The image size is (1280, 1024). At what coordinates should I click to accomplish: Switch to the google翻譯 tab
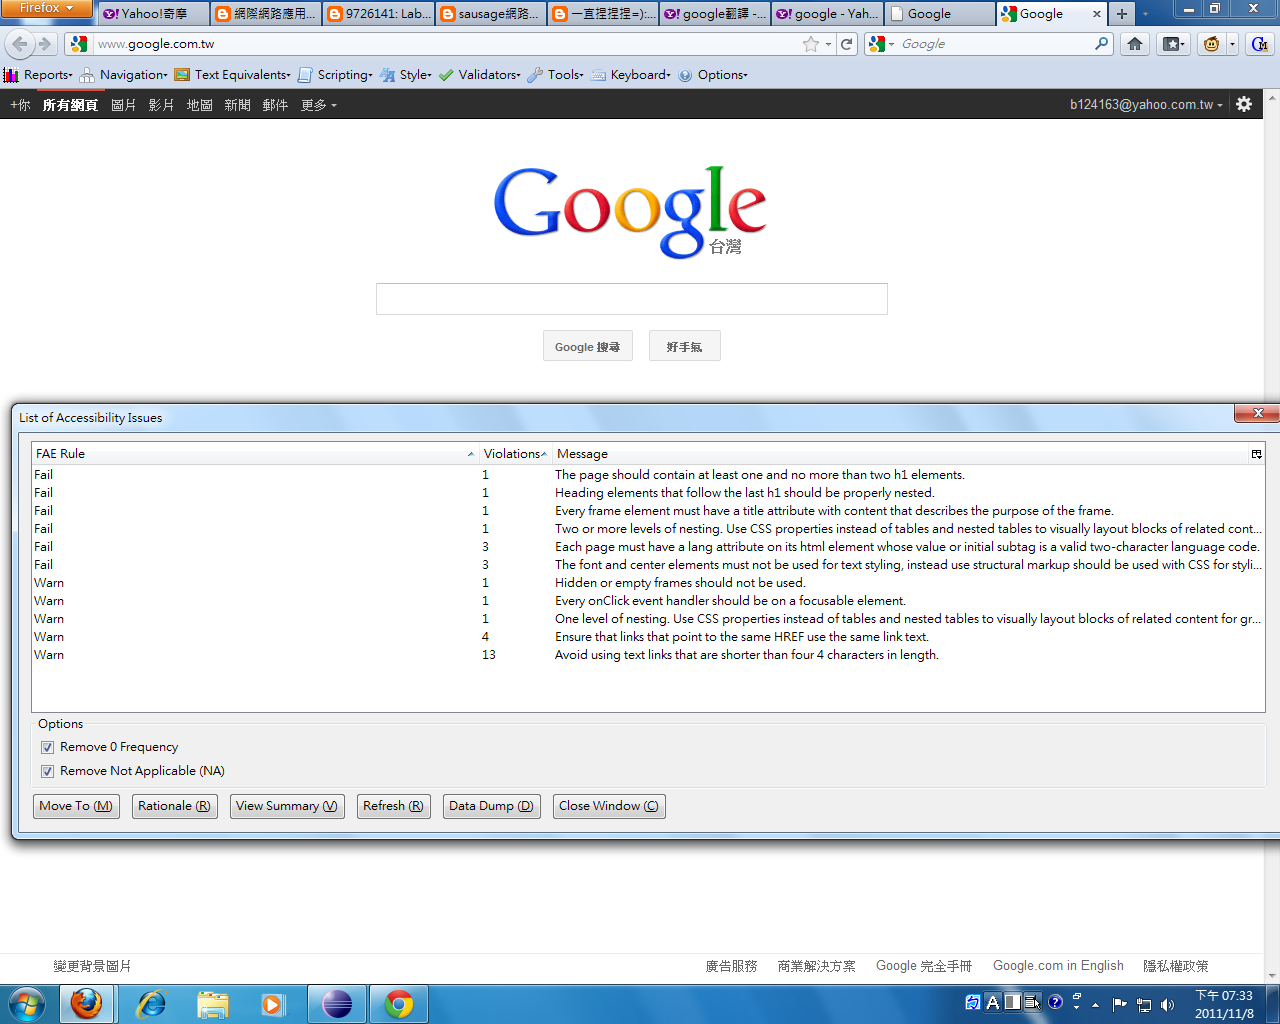pos(714,14)
